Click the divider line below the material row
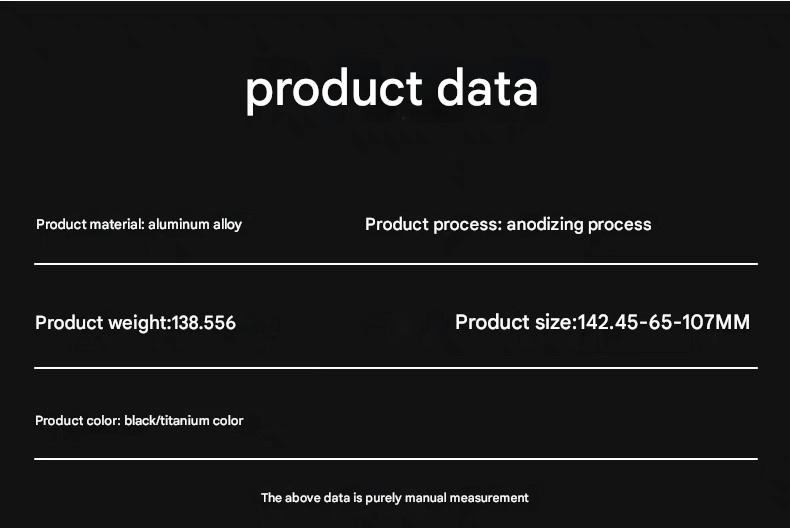The image size is (790, 528). tap(396, 263)
